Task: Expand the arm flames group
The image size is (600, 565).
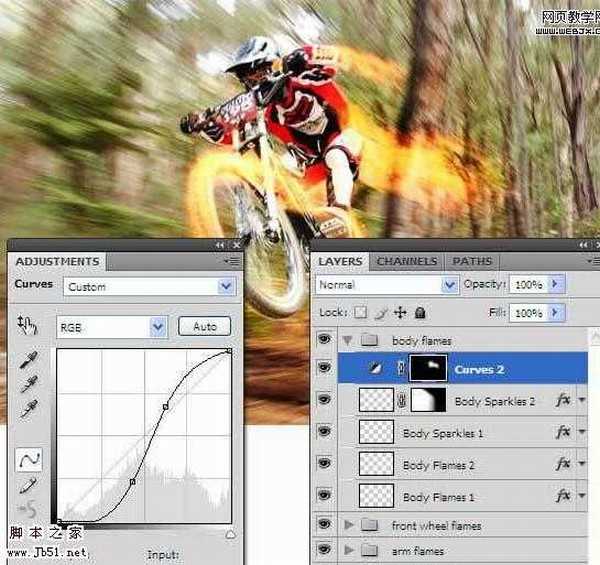Action: click(x=349, y=550)
